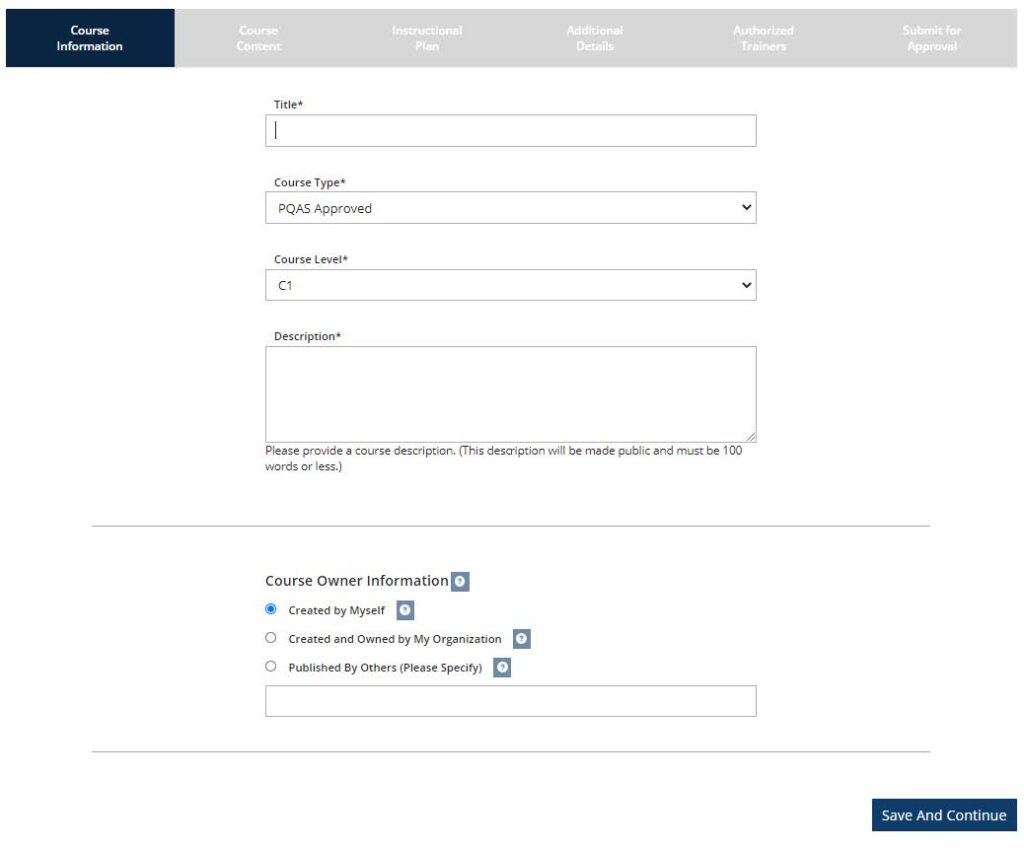View help for Created and Owned by My Organization
Image resolution: width=1024 pixels, height=848 pixels.
click(x=520, y=638)
